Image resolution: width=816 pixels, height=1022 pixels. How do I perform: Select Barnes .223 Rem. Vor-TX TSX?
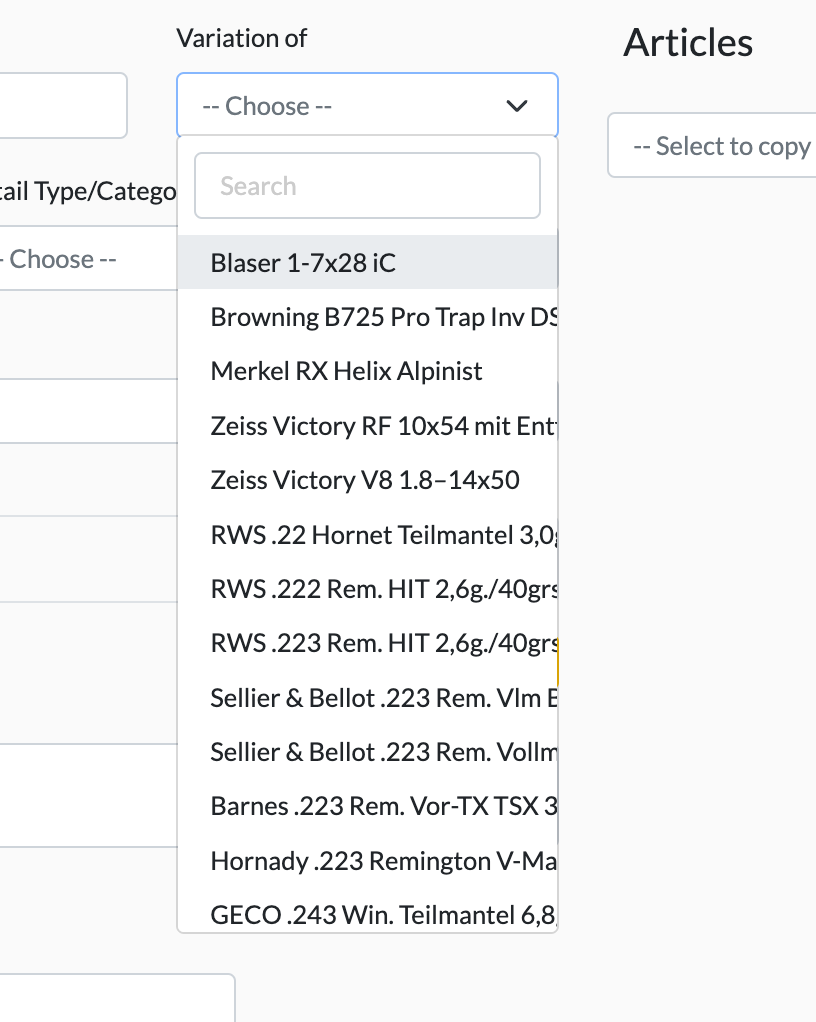click(370, 806)
